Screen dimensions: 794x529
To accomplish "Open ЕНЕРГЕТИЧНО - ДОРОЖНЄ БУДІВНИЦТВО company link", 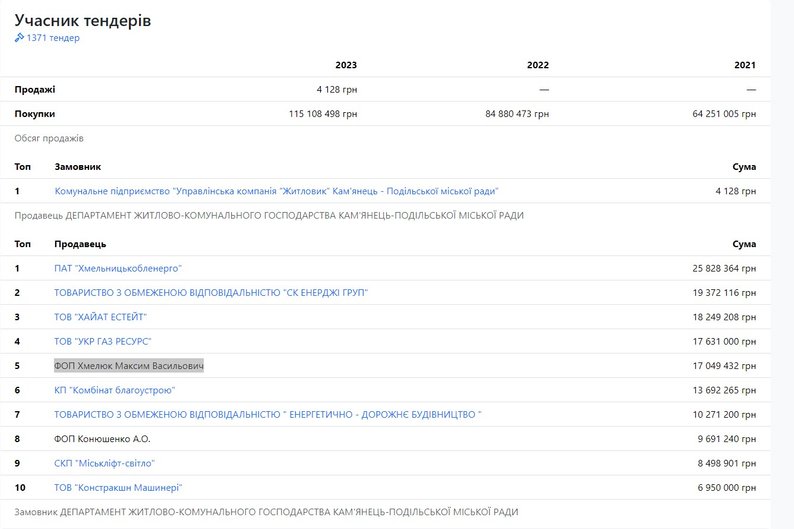I will point(268,414).
